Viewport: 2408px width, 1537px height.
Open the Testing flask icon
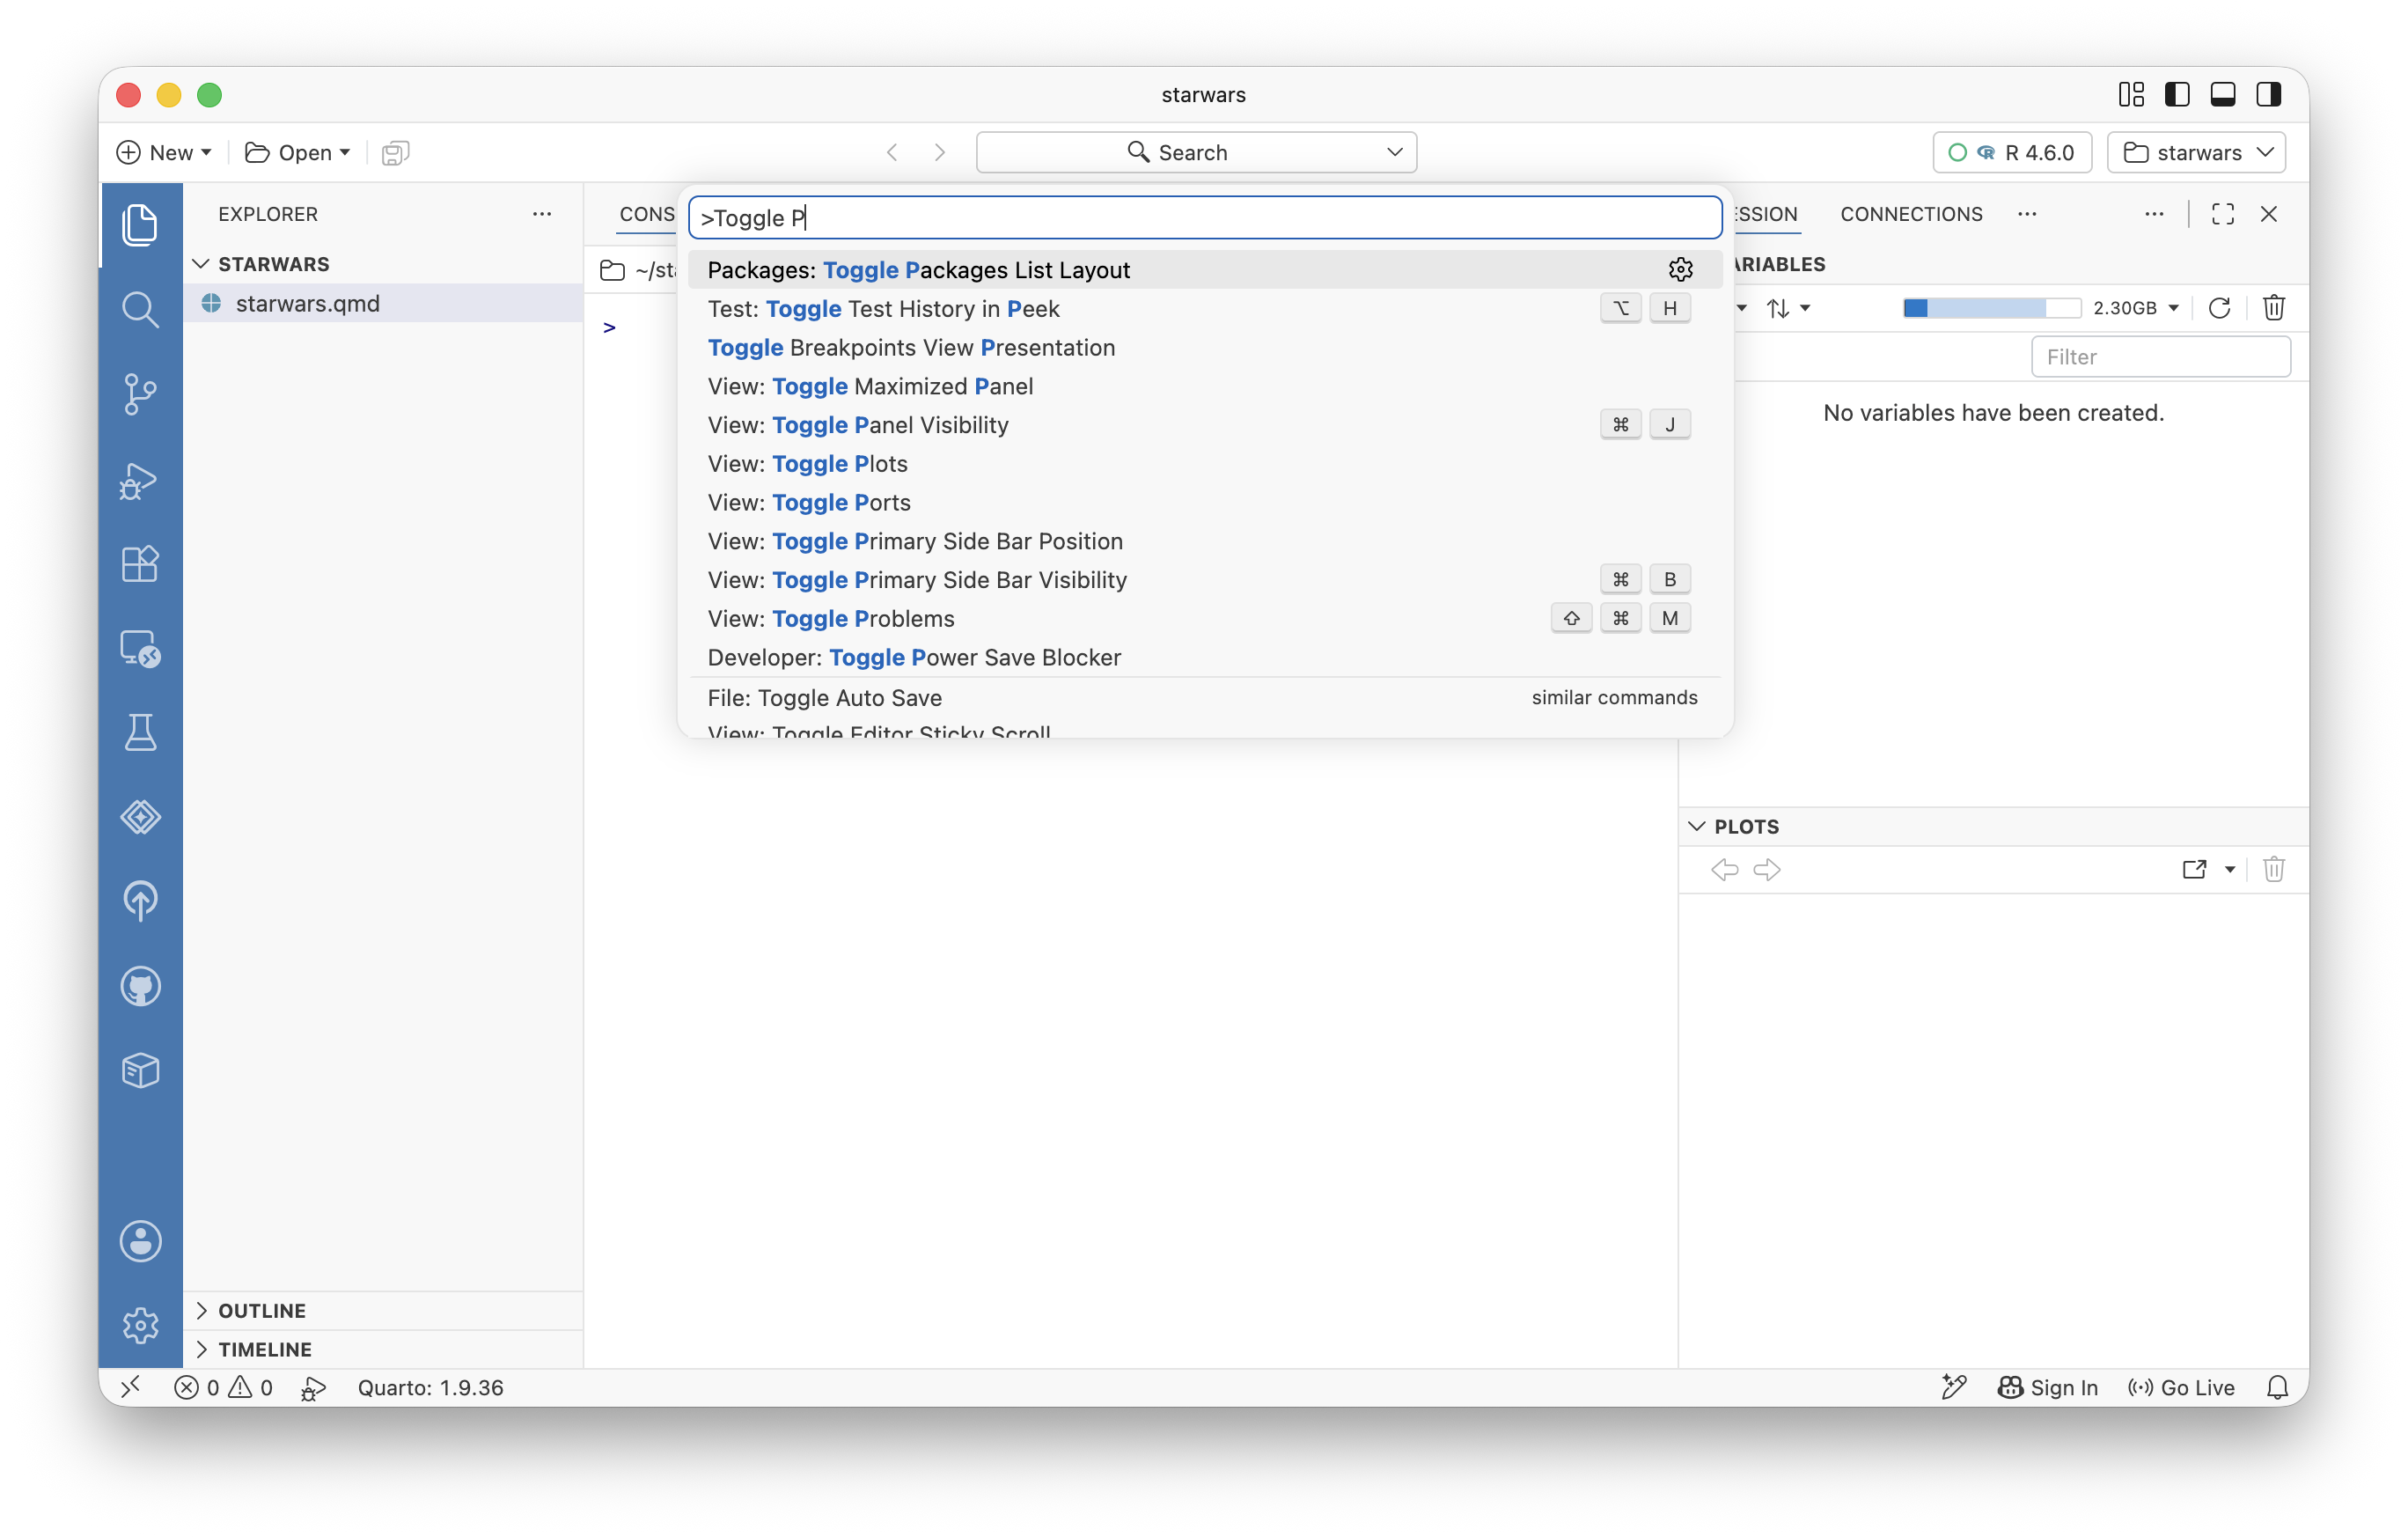tap(140, 732)
